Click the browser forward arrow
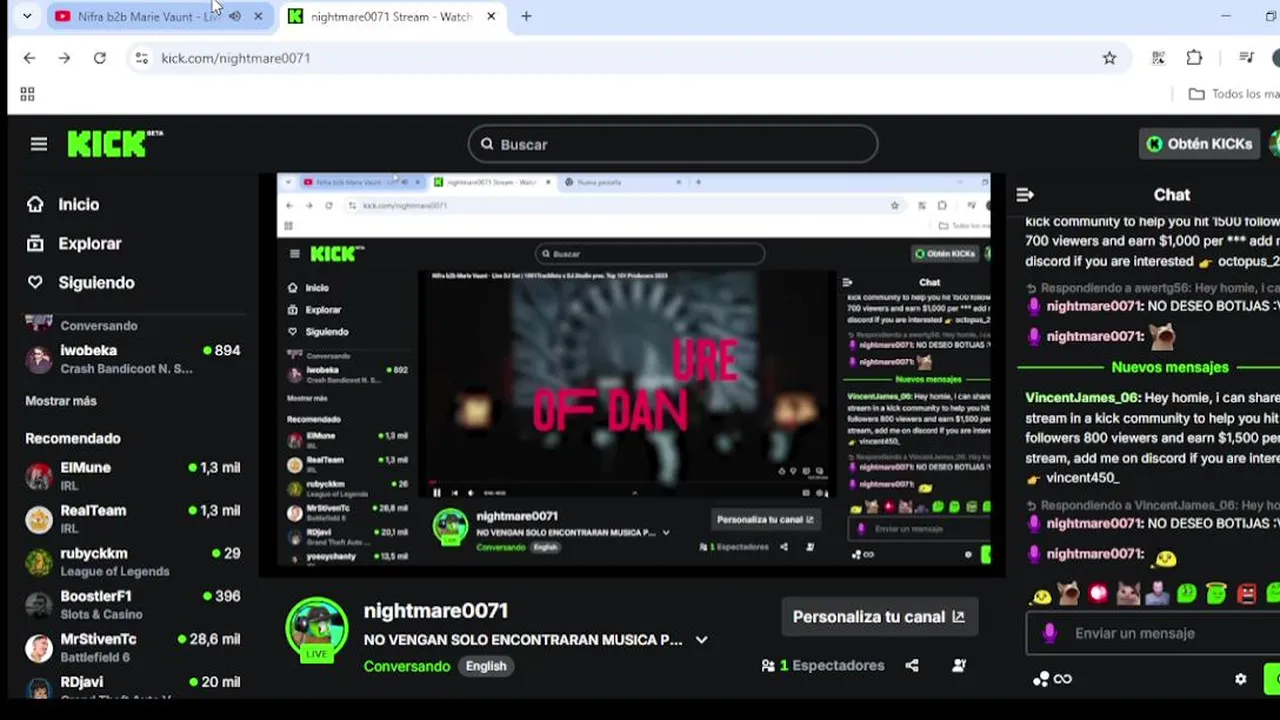The width and height of the screenshot is (1280, 720). pos(64,58)
